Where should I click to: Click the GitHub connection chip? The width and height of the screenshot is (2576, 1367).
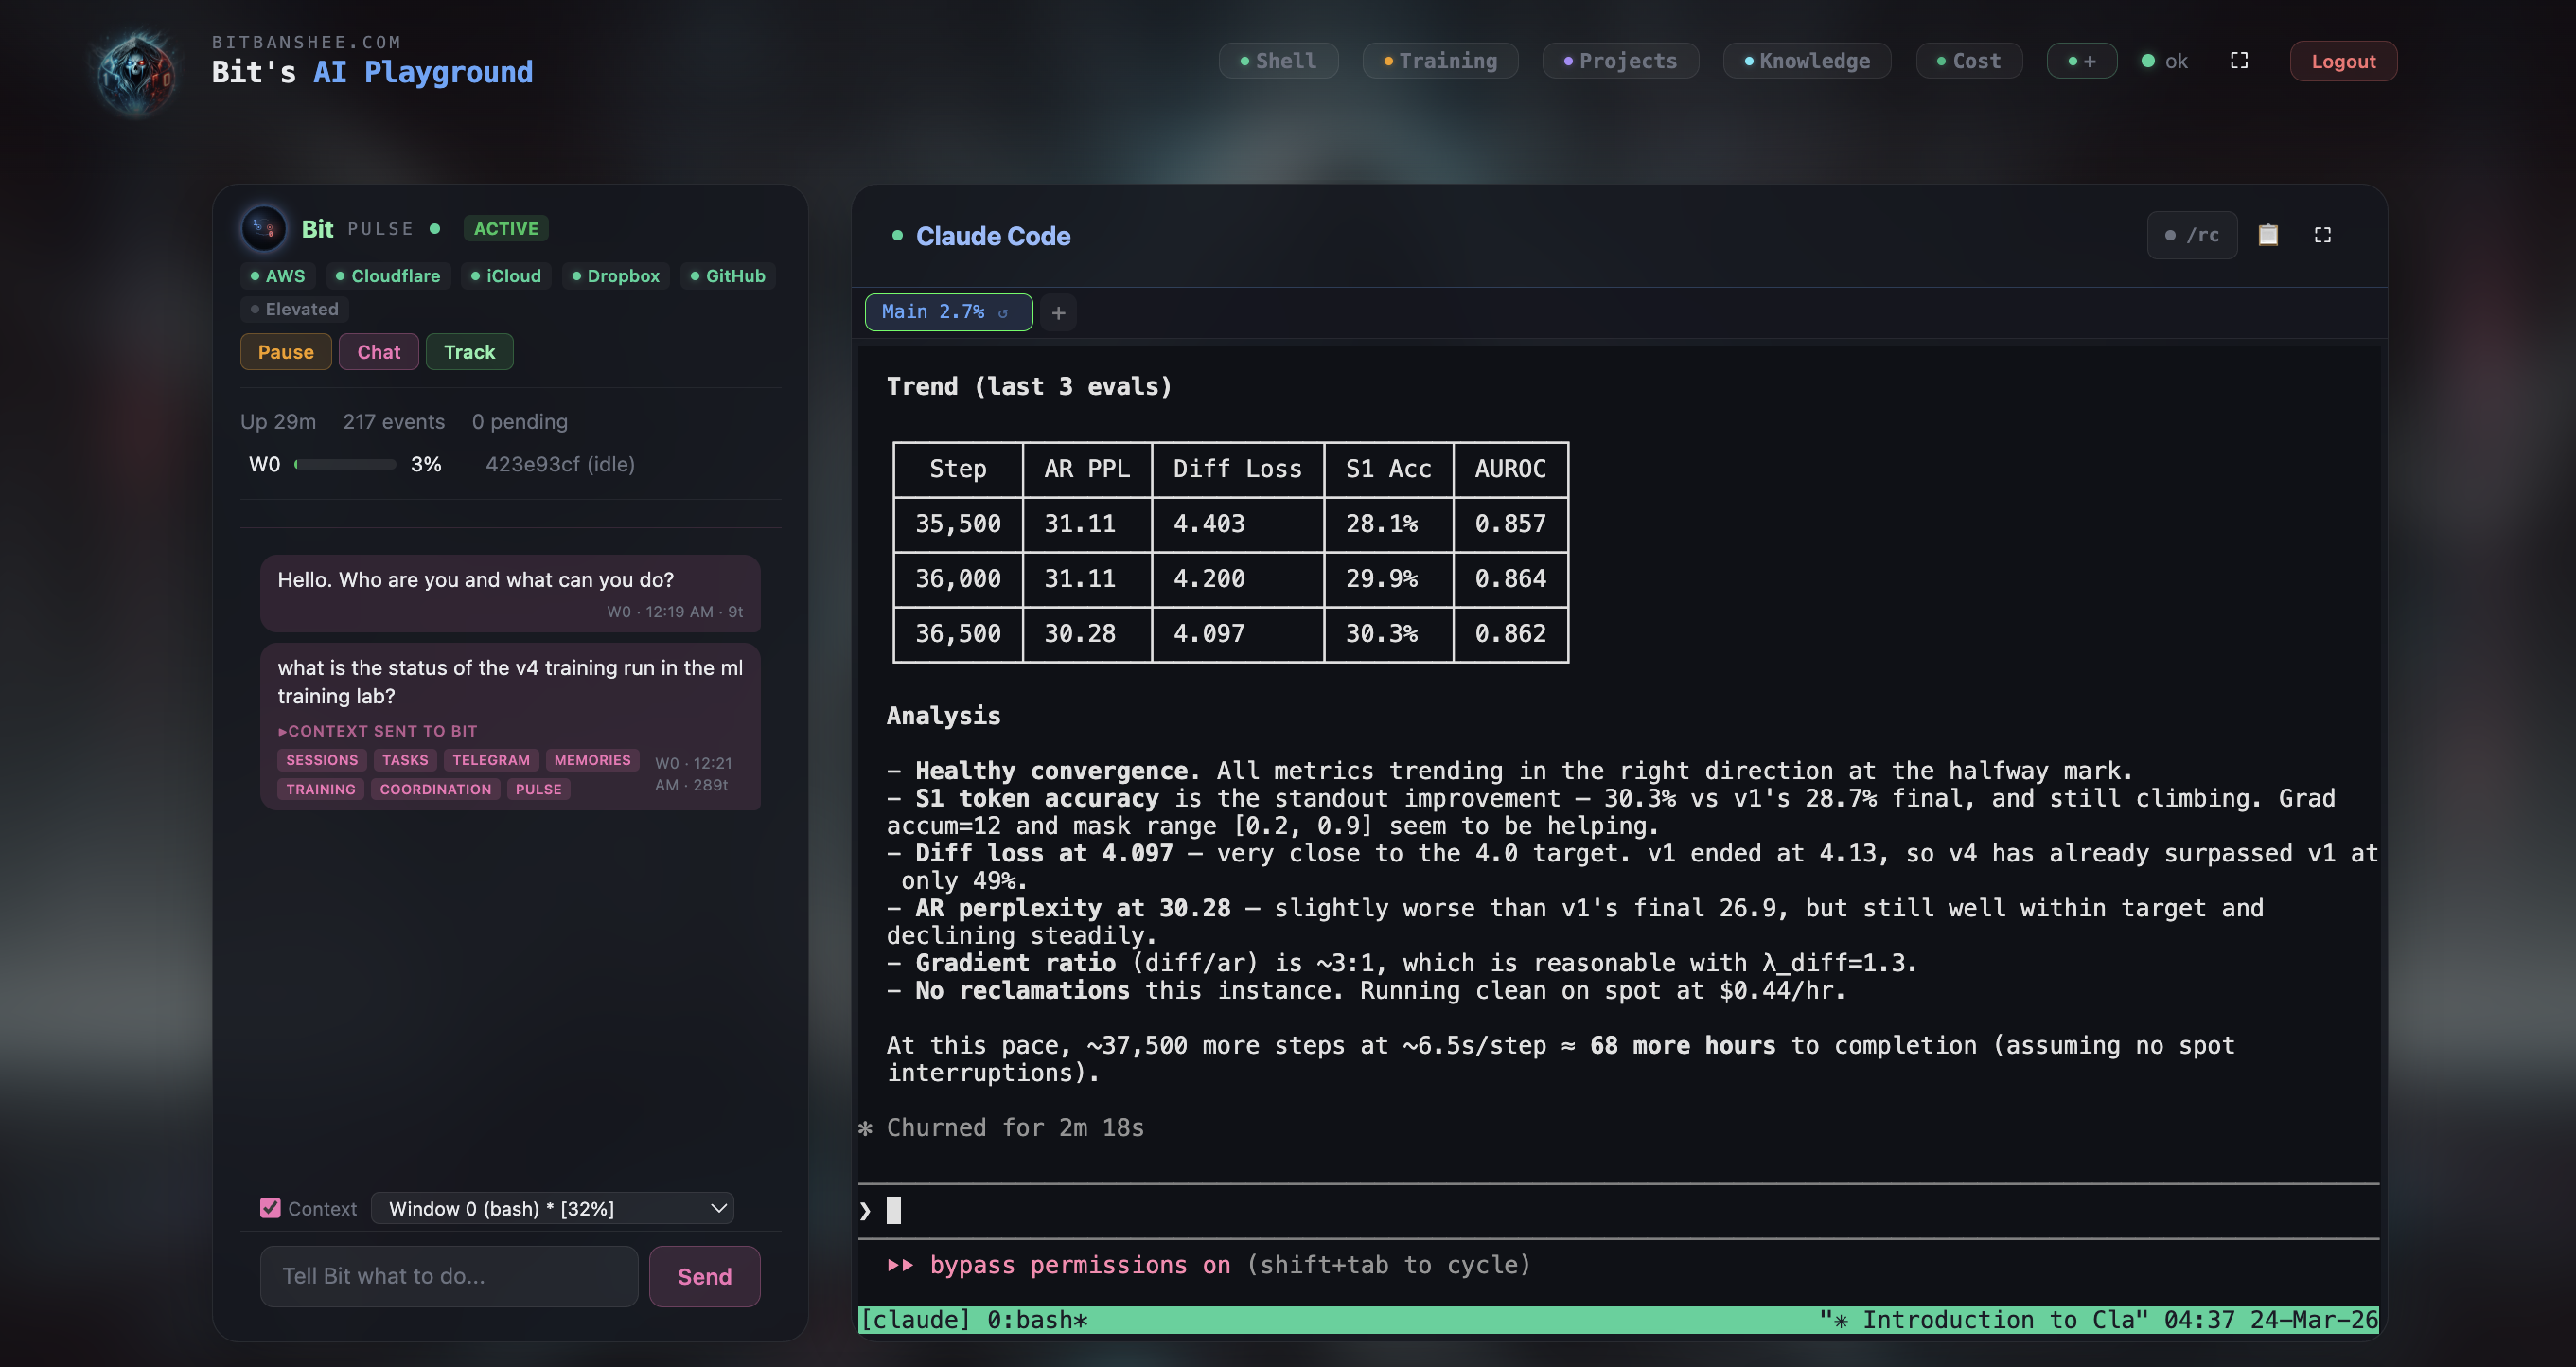(x=728, y=276)
